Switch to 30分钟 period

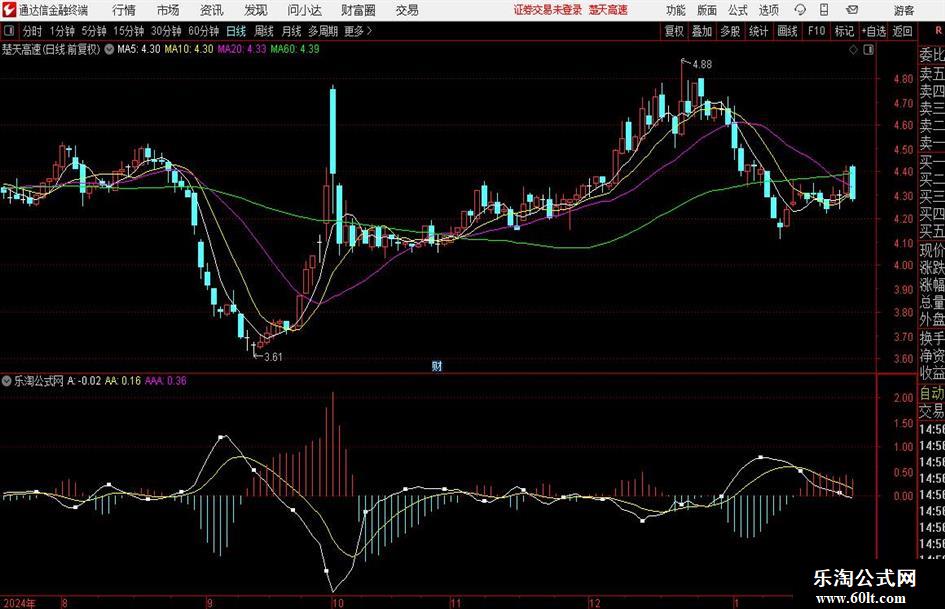coord(166,31)
